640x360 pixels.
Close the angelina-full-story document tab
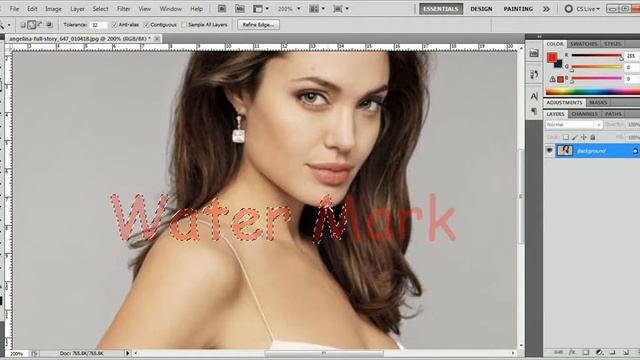(x=157, y=39)
